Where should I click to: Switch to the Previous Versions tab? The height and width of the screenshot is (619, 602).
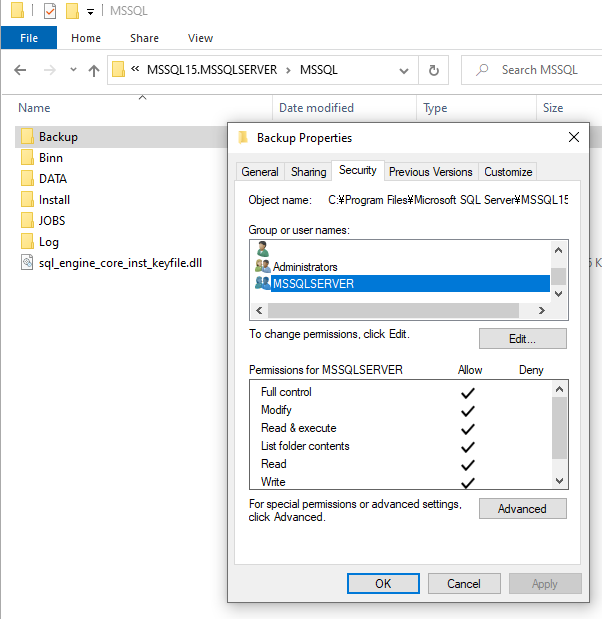(x=430, y=172)
